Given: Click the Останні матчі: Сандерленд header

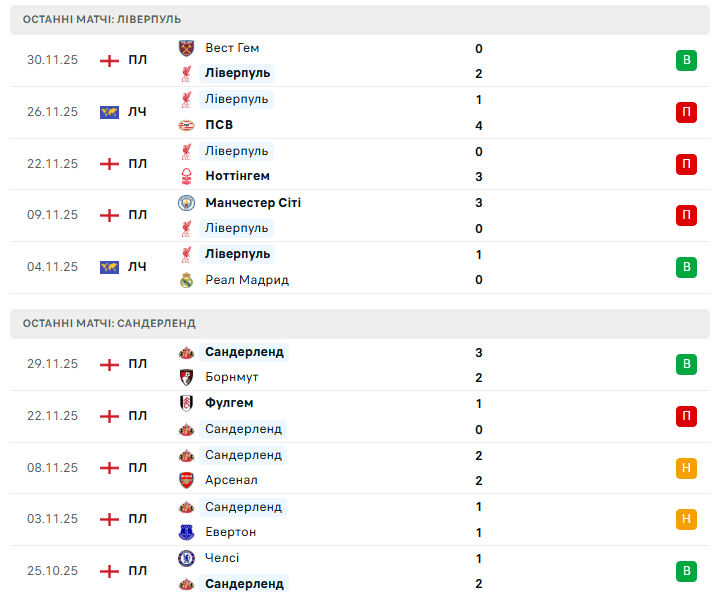Looking at the screenshot, I should pyautogui.click(x=110, y=323).
